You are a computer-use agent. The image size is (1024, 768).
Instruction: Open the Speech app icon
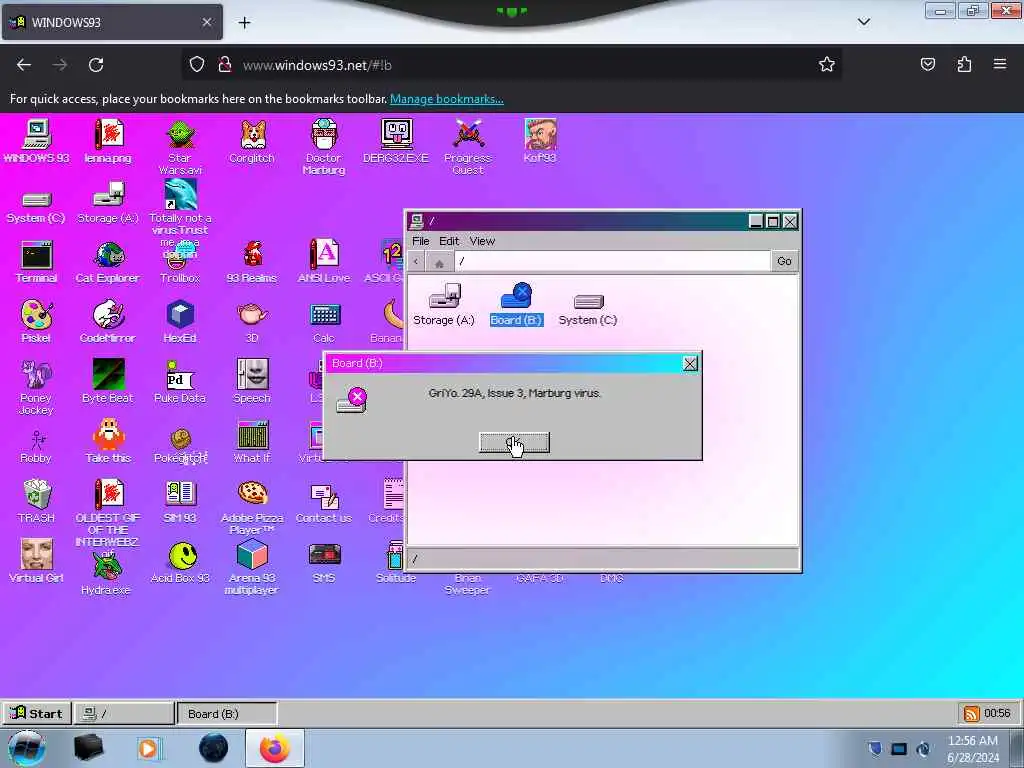tap(252, 382)
